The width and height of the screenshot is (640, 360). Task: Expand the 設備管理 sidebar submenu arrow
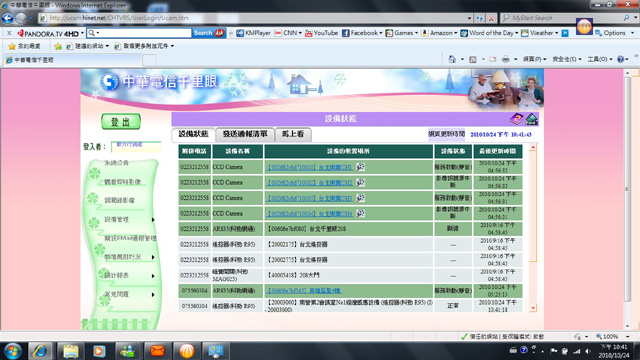[x=153, y=220]
